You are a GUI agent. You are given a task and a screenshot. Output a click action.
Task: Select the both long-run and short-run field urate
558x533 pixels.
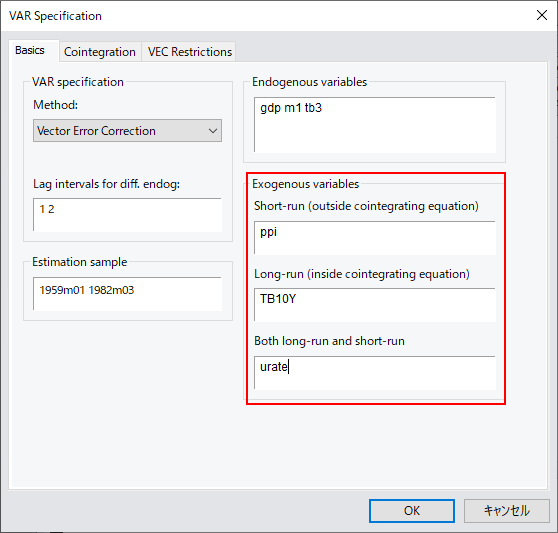[x=375, y=373]
